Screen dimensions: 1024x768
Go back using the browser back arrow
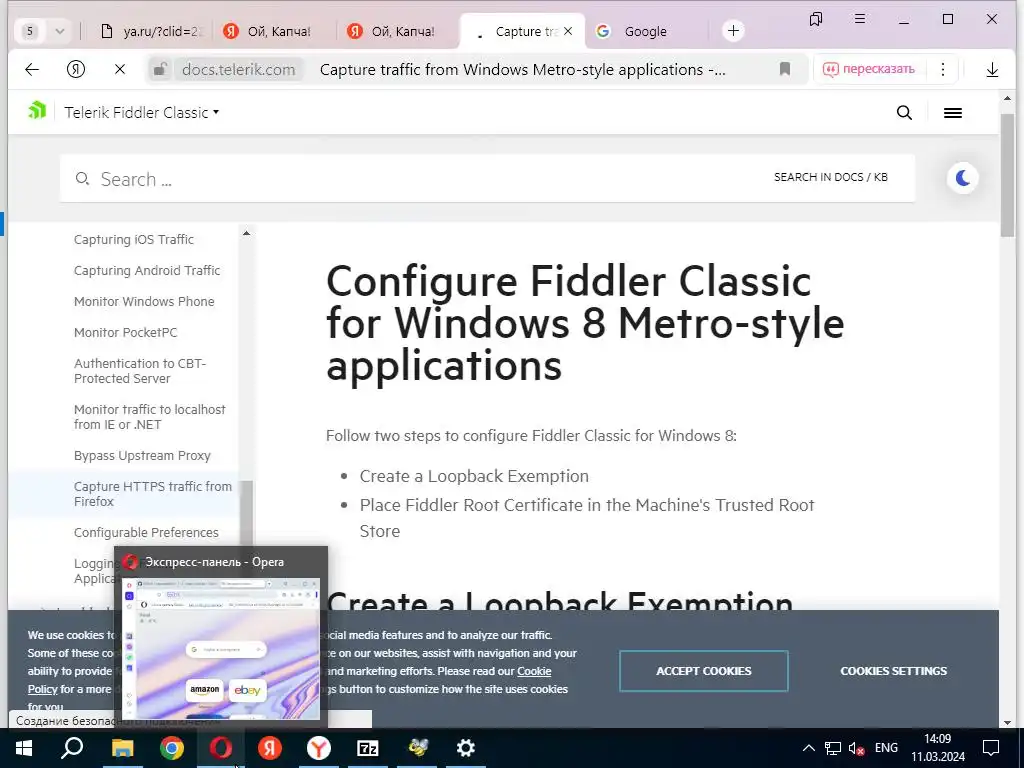31,69
